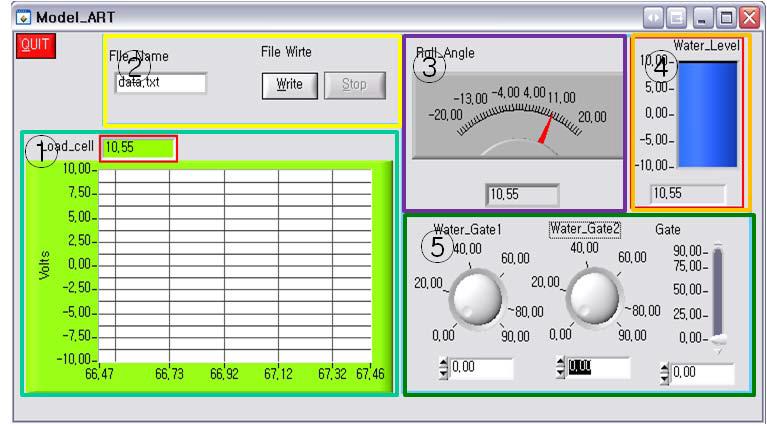The height and width of the screenshot is (426, 767).
Task: Click the Load_cell value display showing 10,55
Action: (x=138, y=147)
